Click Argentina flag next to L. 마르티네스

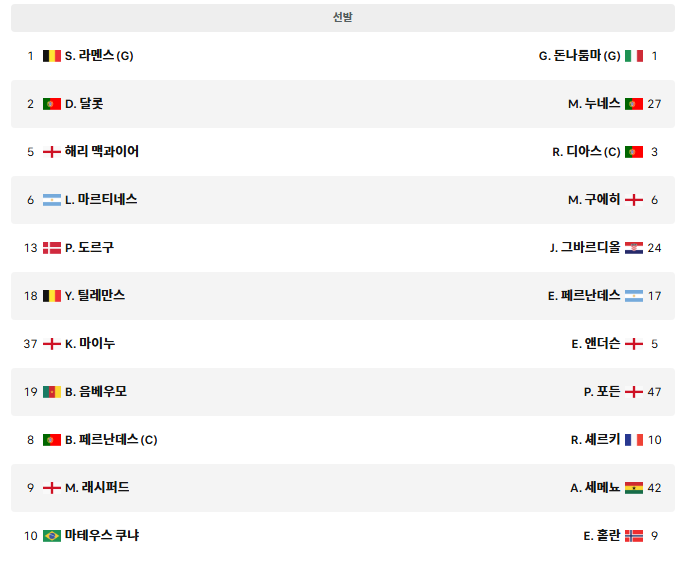tap(52, 200)
